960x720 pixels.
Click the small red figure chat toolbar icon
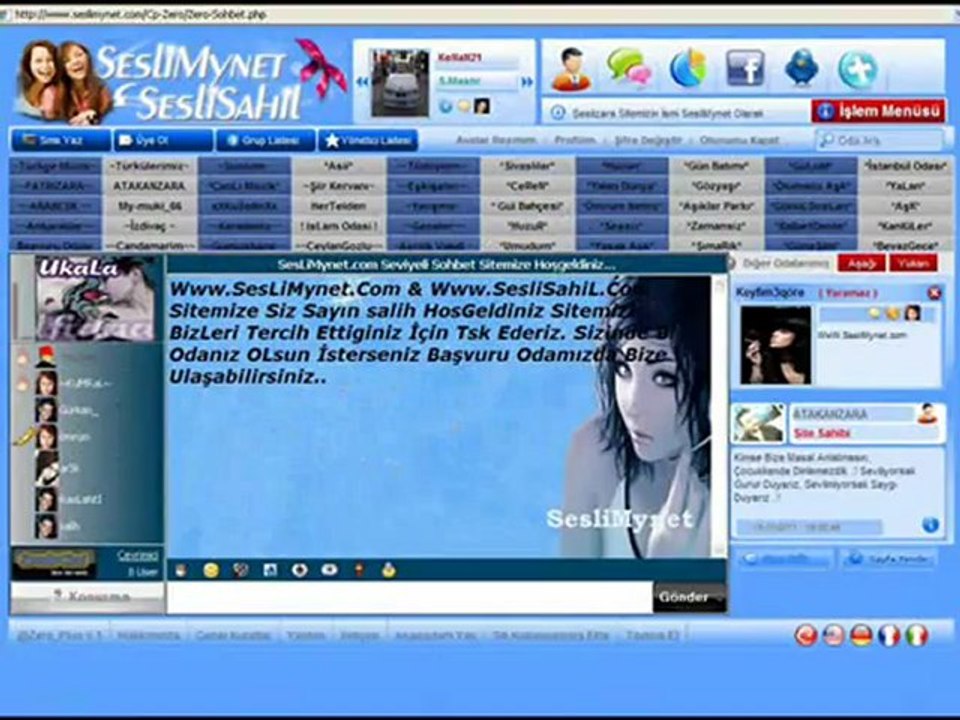359,571
